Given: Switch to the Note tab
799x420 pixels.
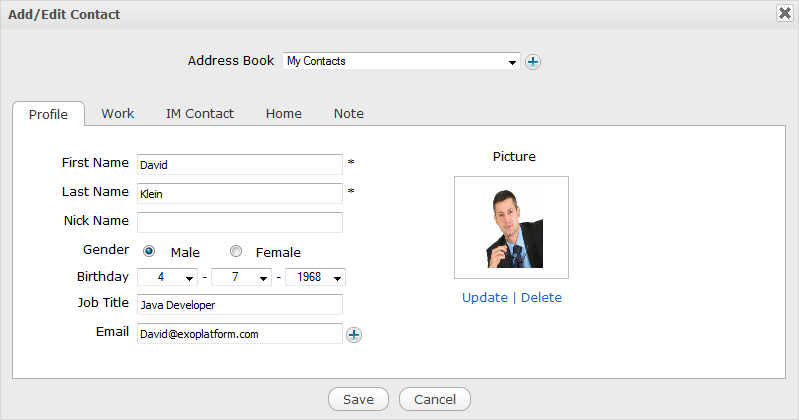Looking at the screenshot, I should tap(348, 114).
